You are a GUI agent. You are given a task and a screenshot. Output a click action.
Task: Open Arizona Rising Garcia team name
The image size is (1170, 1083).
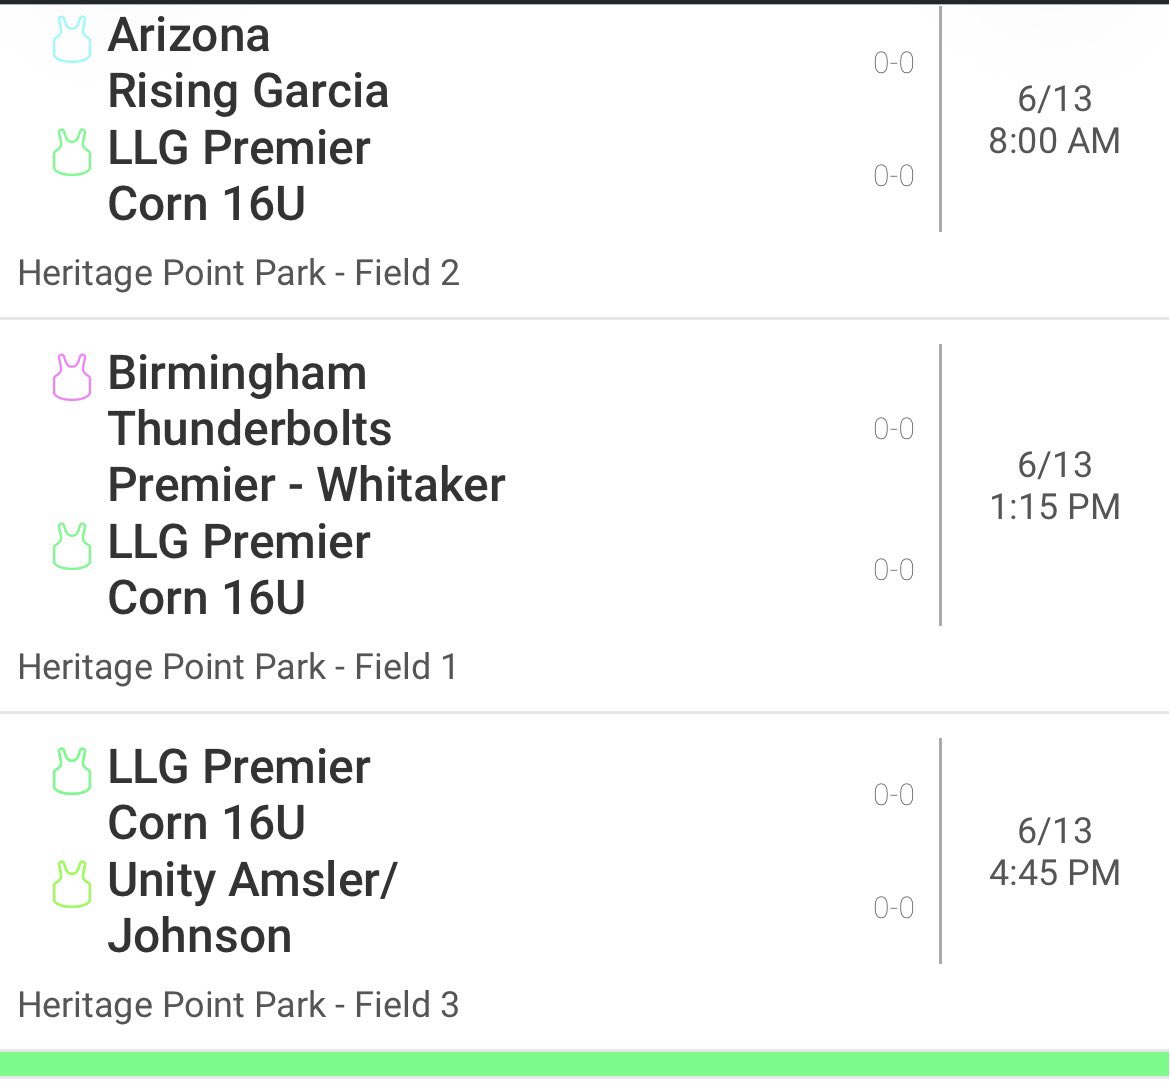click(x=248, y=63)
